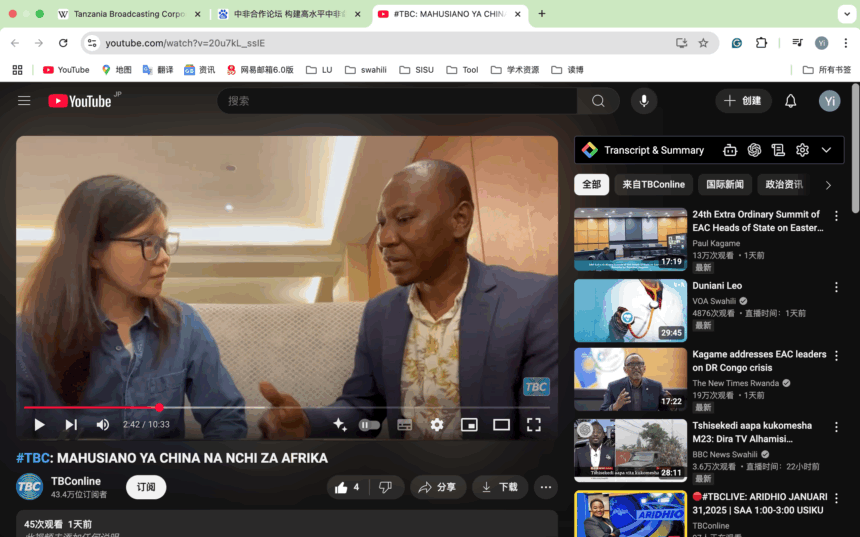The height and width of the screenshot is (537, 860).
Task: Open the browser extensions puzzle icon
Action: (x=761, y=43)
